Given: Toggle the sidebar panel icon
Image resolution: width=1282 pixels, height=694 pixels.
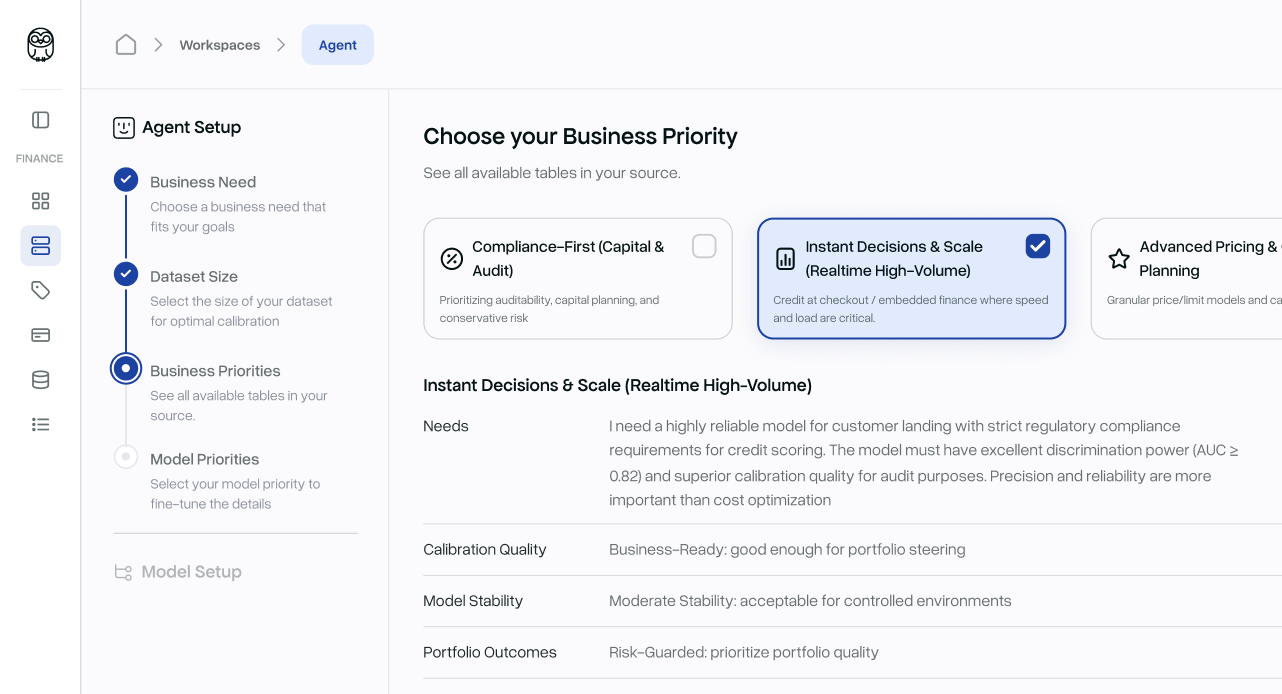Looking at the screenshot, I should coord(40,120).
